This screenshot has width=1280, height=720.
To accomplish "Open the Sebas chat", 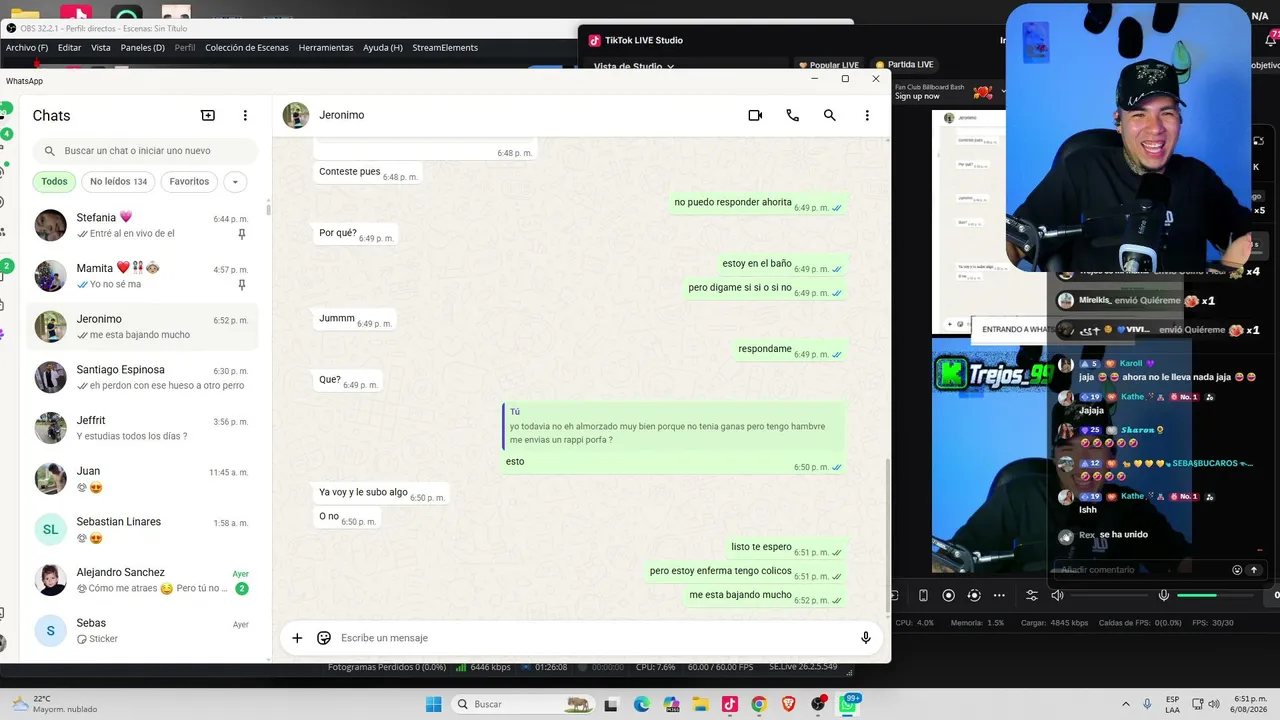I will [142, 631].
